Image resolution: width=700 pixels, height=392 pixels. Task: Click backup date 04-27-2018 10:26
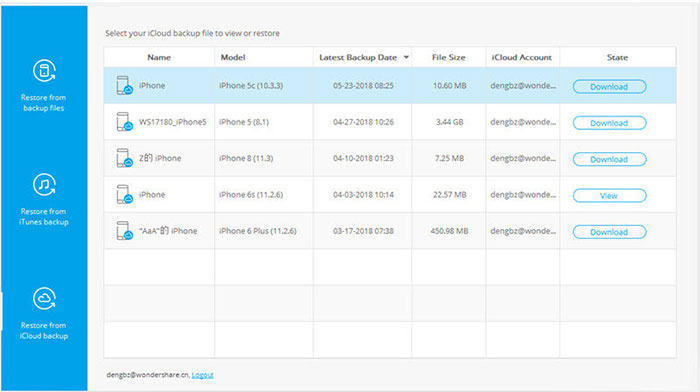(x=363, y=122)
